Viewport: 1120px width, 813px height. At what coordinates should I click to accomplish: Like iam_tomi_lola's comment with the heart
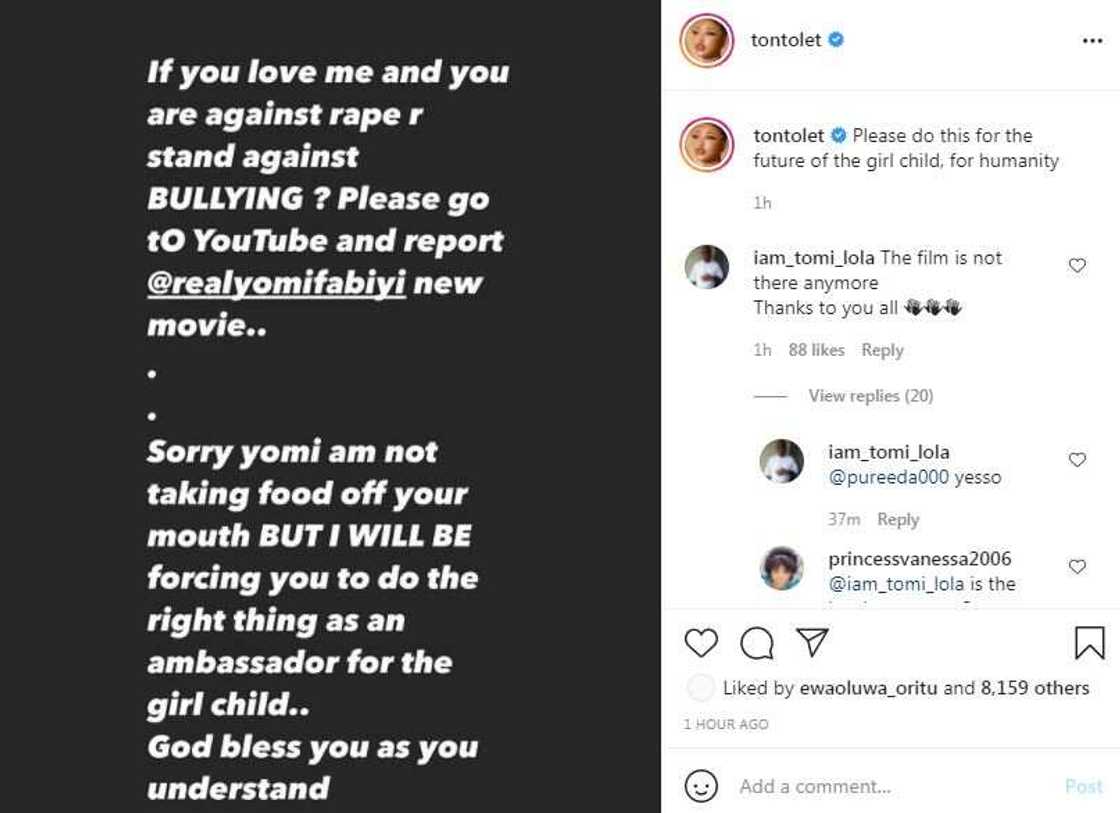pyautogui.click(x=1076, y=264)
